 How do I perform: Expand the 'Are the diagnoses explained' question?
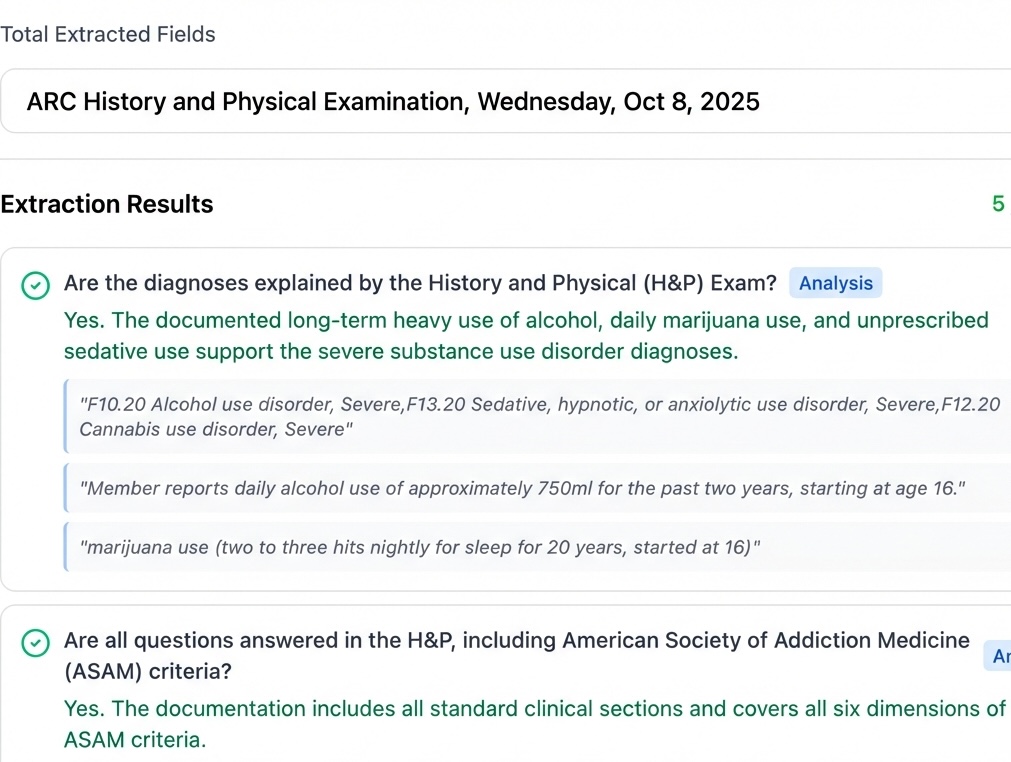(420, 283)
